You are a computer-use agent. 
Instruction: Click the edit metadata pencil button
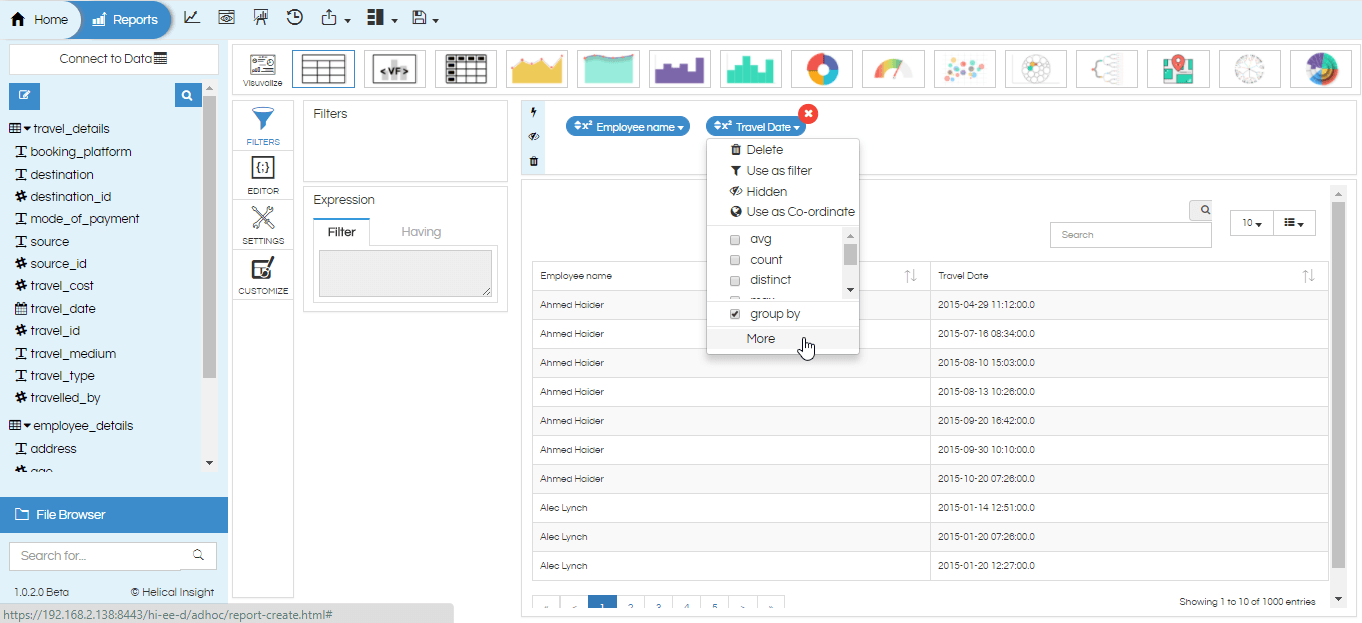pos(24,96)
